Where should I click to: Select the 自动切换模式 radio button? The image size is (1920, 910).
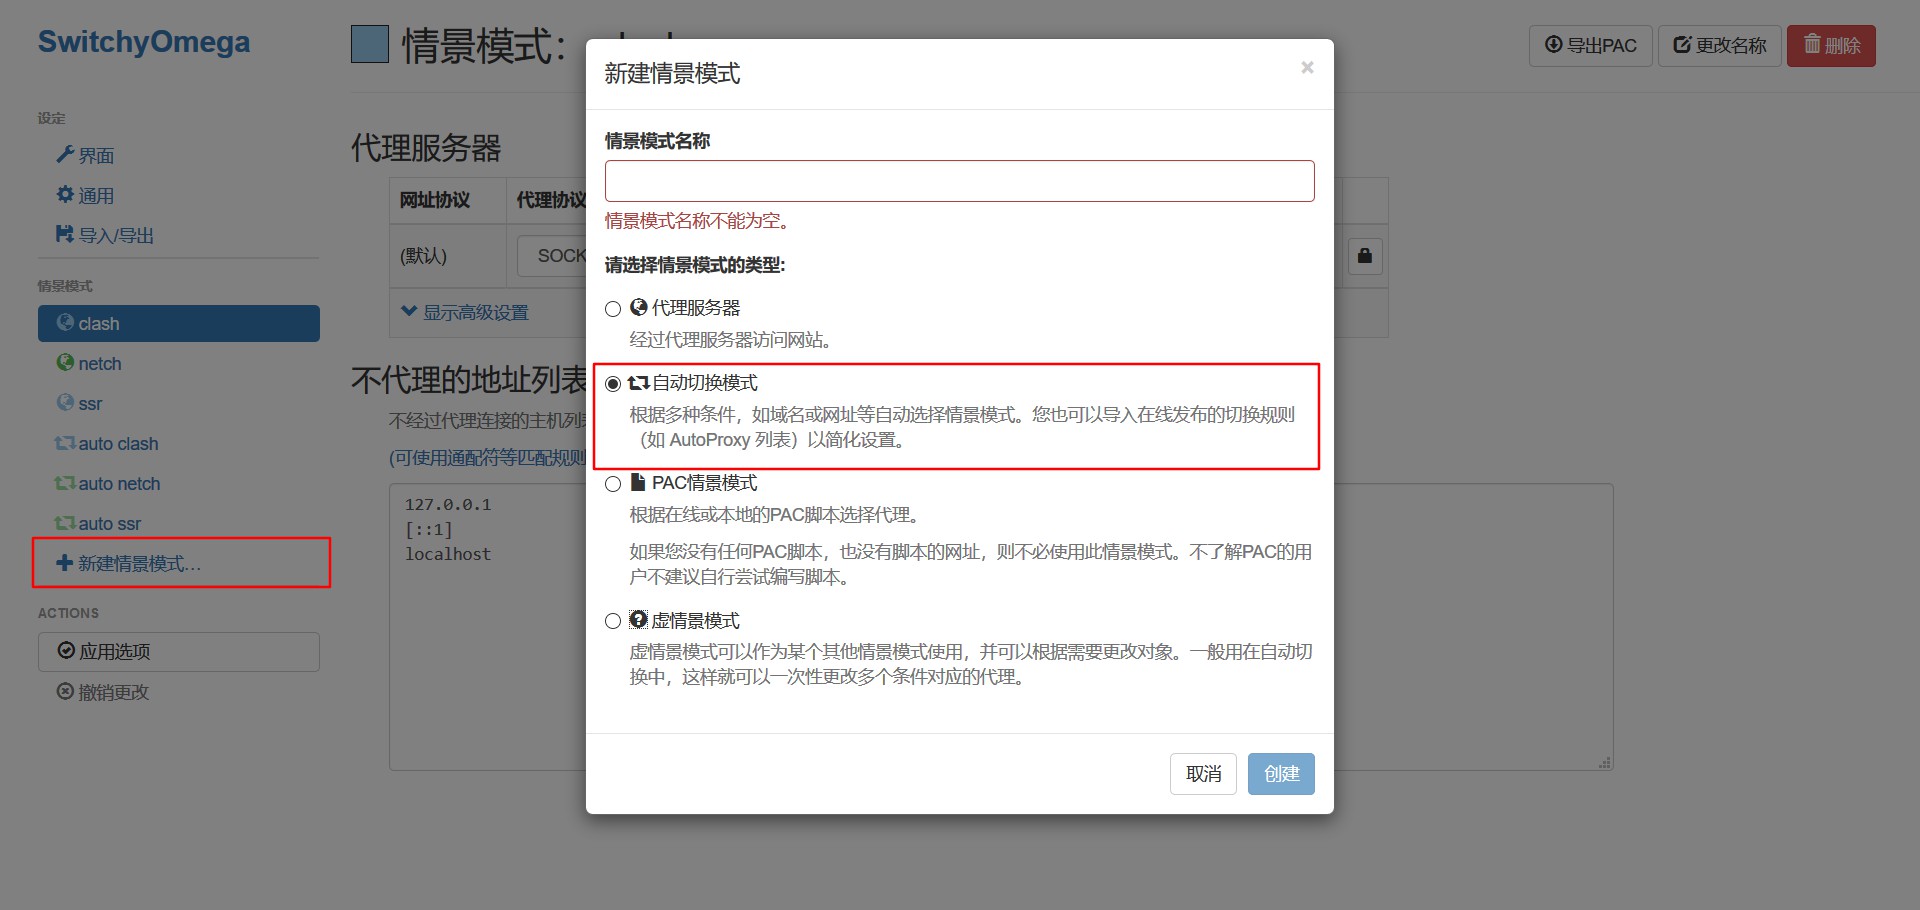click(613, 384)
